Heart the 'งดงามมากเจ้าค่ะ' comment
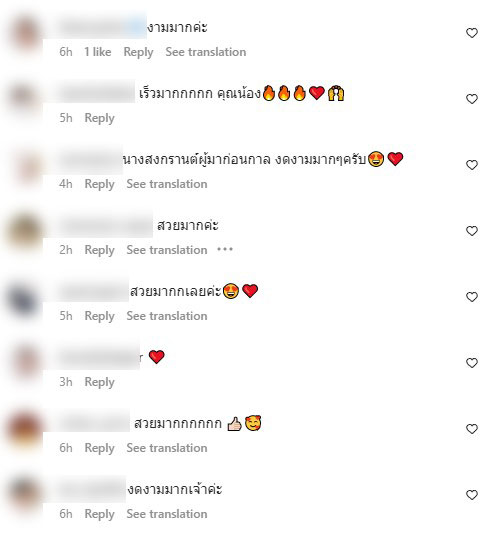487x536 pixels. tap(472, 495)
